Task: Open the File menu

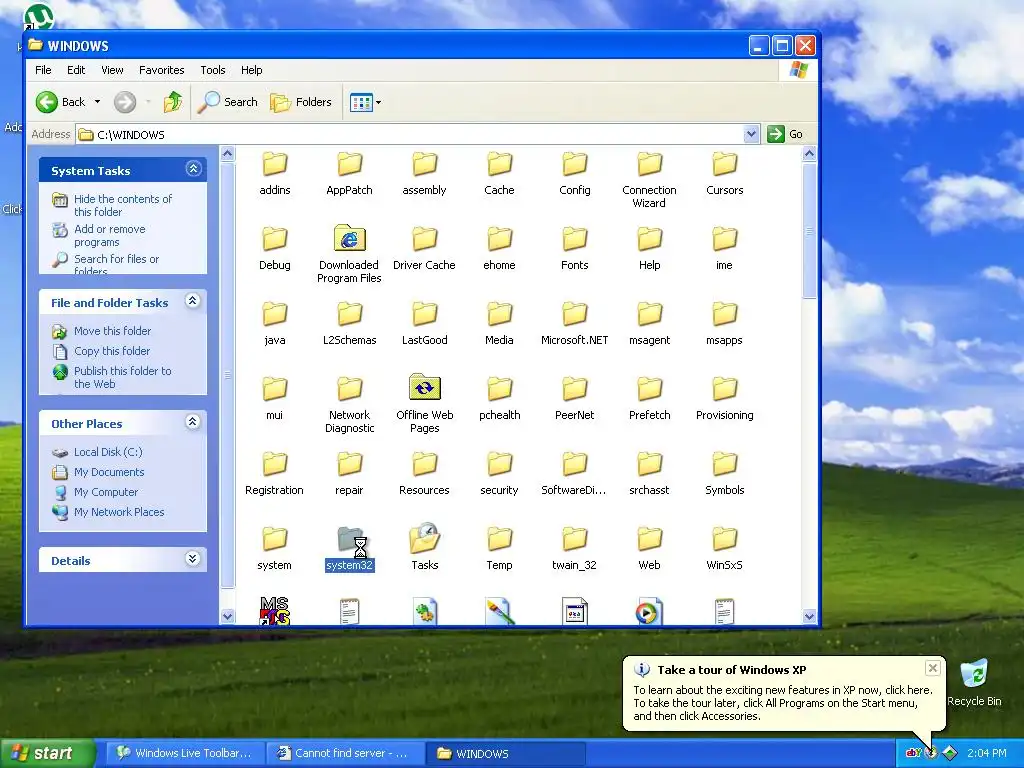Action: pos(43,70)
